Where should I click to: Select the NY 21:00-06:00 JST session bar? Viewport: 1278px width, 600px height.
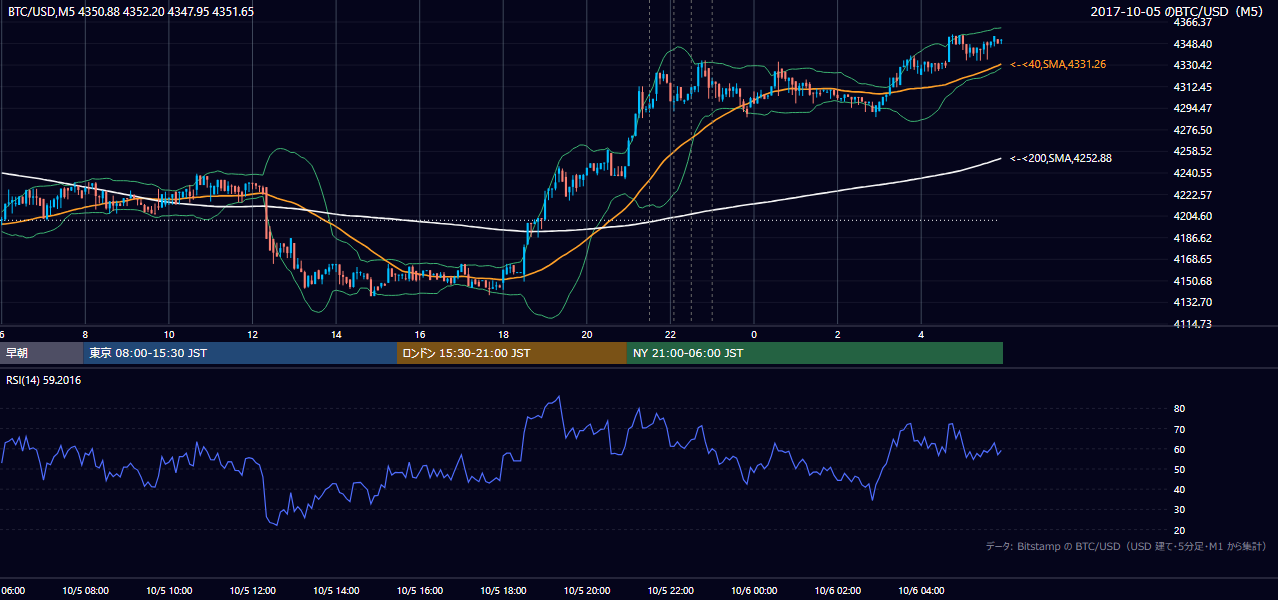pyautogui.click(x=815, y=353)
